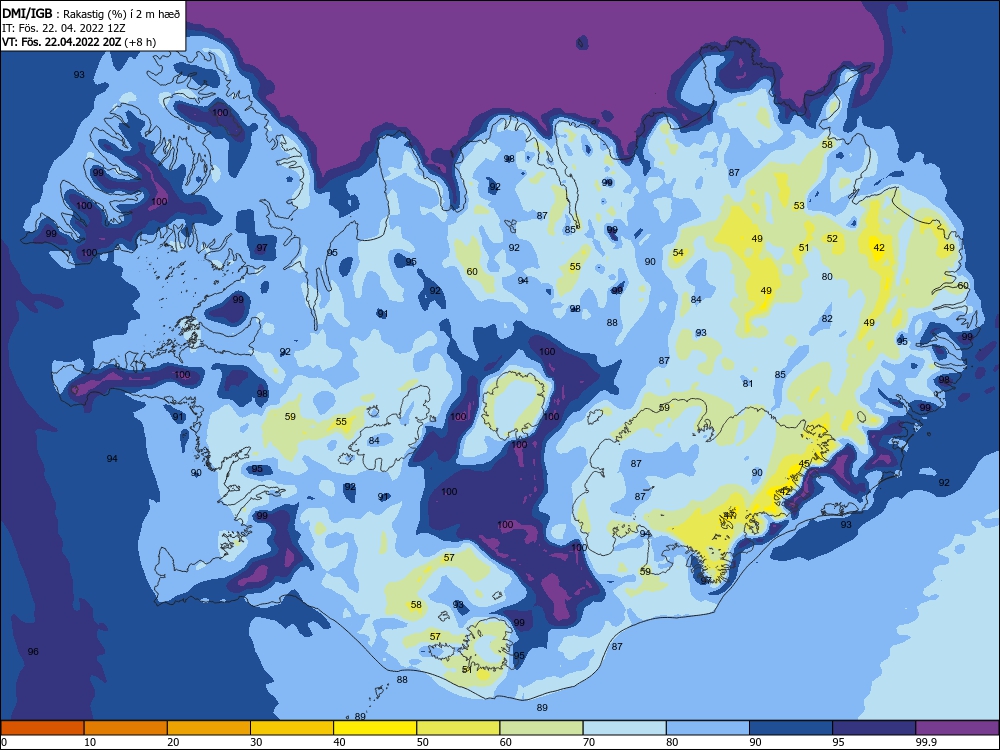Click the '10' tick label in the legend

point(90,742)
